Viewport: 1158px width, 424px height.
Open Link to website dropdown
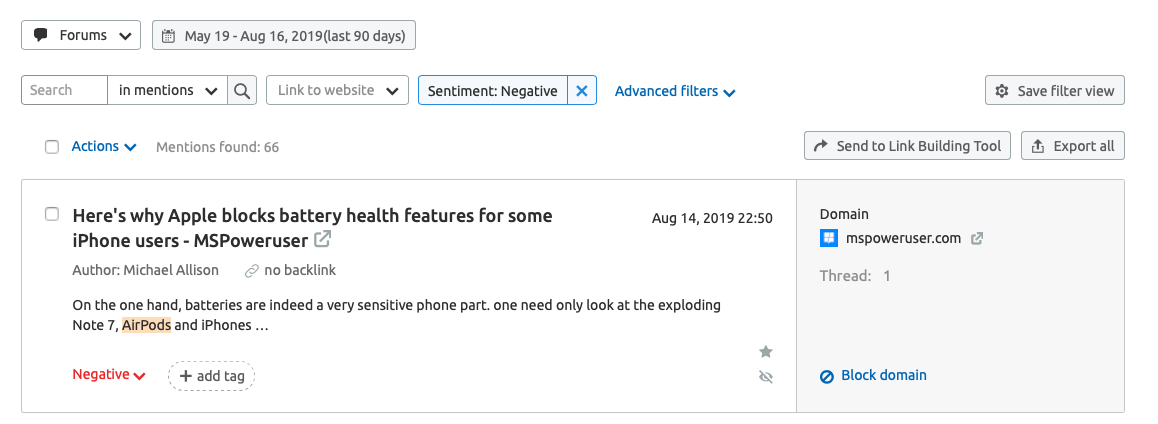click(338, 90)
